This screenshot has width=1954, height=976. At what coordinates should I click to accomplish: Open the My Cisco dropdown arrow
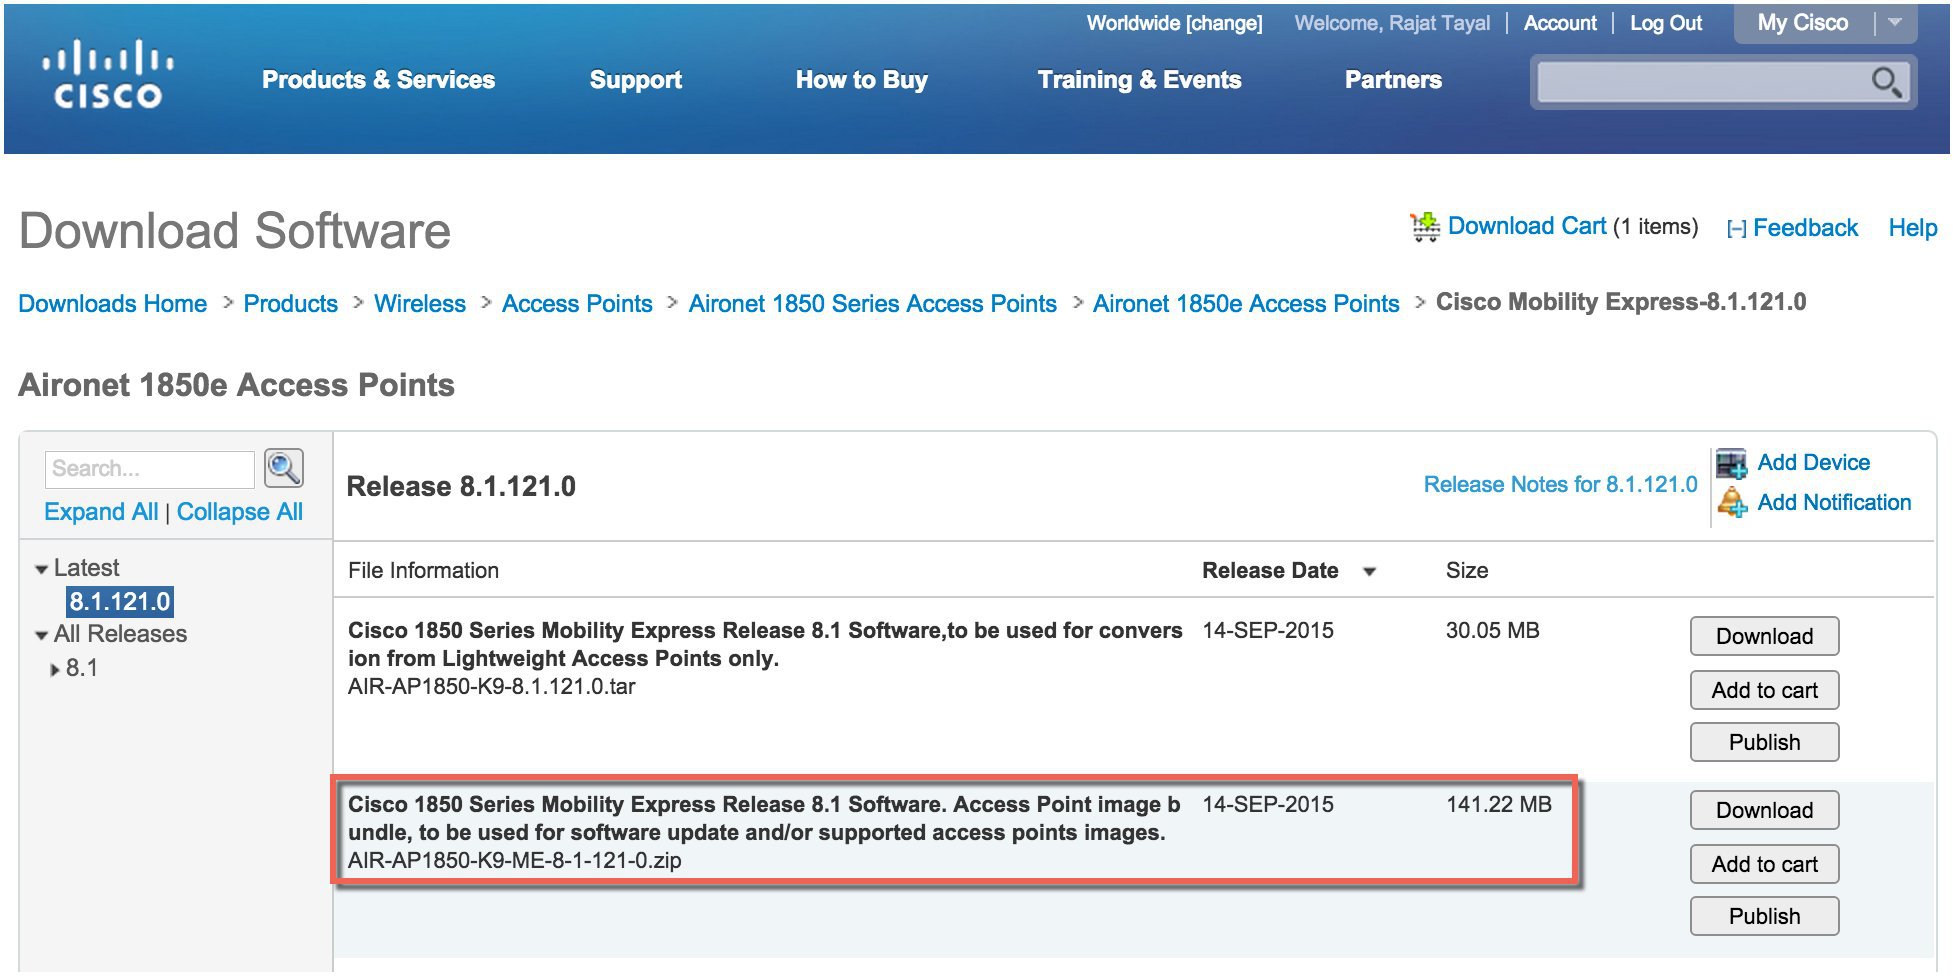click(x=1894, y=23)
